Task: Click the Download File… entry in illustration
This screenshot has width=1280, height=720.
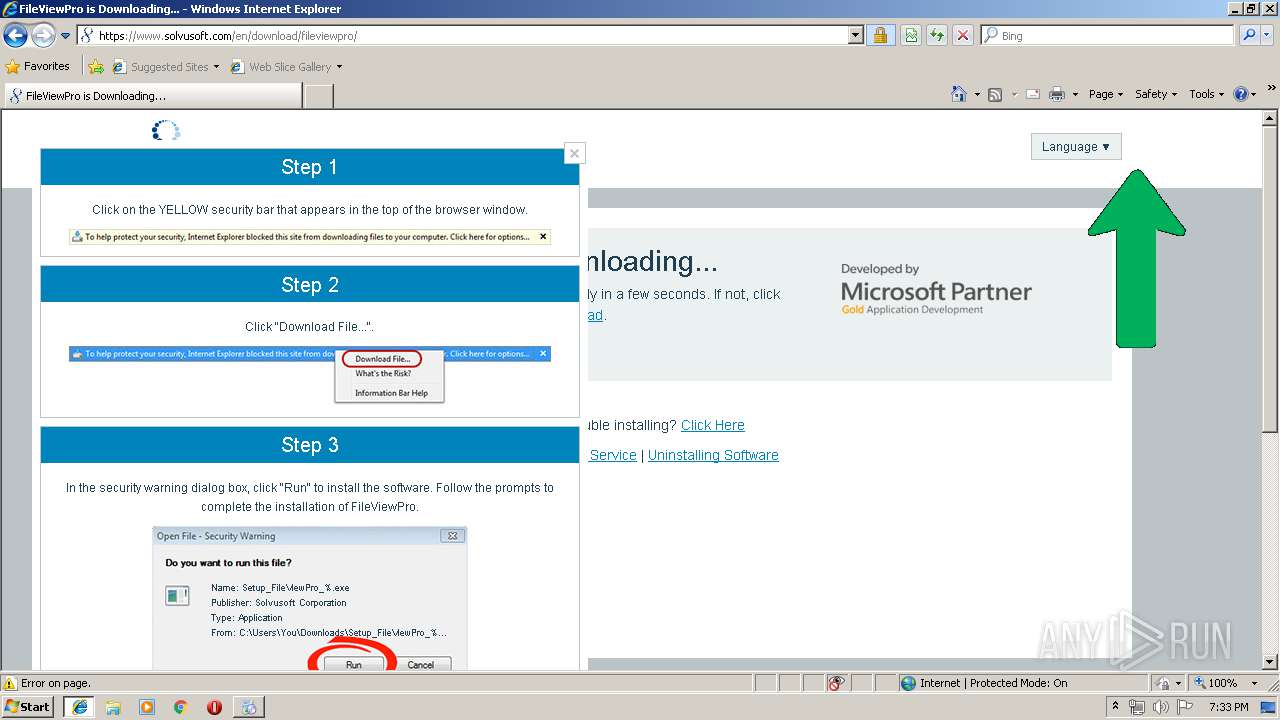Action: pyautogui.click(x=382, y=359)
